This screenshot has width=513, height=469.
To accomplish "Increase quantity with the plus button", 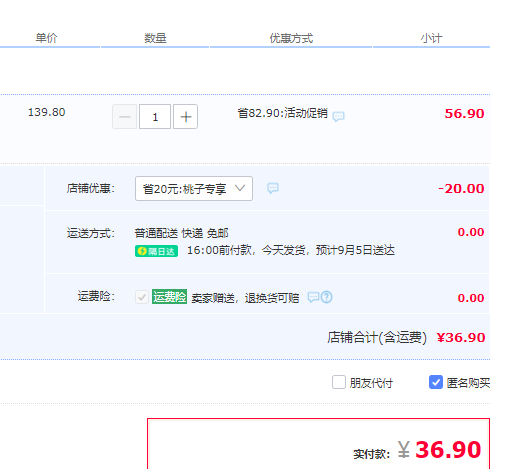I will point(186,117).
